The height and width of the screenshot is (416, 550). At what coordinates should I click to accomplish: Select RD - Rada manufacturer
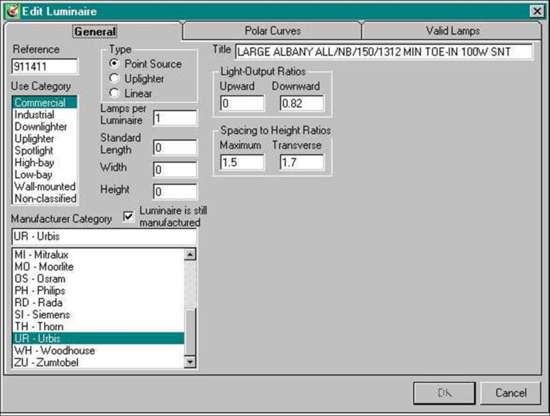[x=98, y=302]
